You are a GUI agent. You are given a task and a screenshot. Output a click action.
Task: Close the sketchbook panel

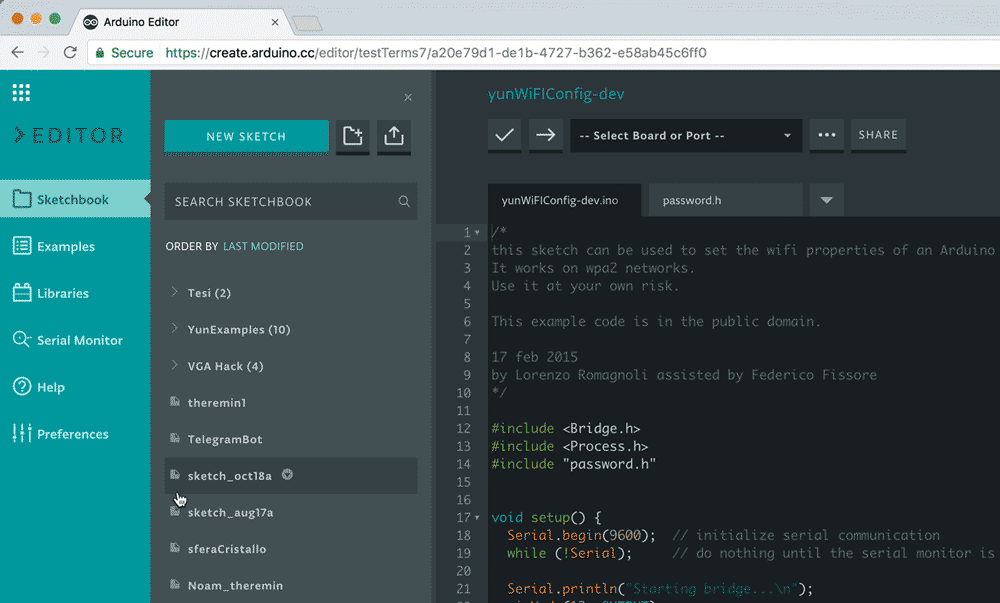click(408, 98)
